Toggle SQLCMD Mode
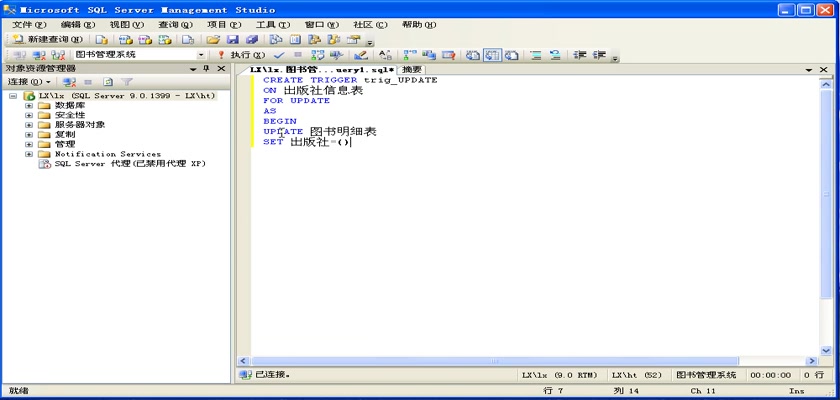Viewport: 840px width, 400px height. coord(448,55)
